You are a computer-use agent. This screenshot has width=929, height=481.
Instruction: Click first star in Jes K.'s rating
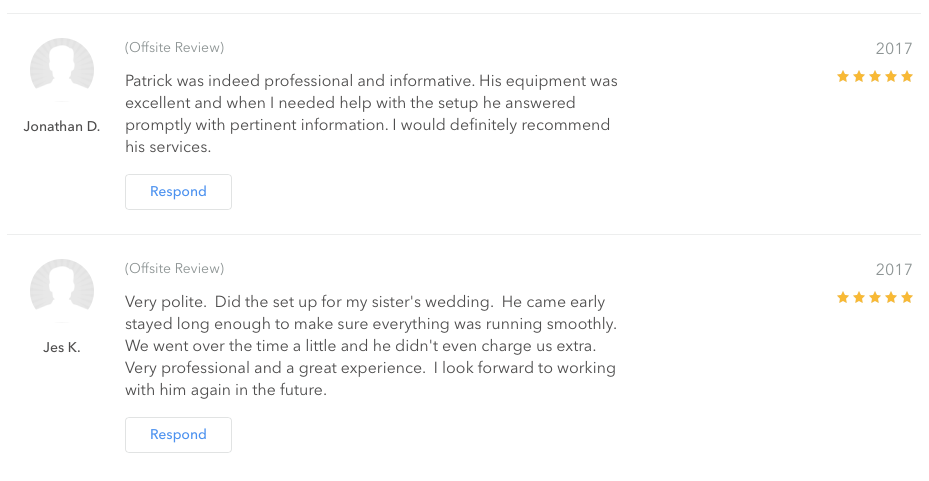(x=842, y=297)
